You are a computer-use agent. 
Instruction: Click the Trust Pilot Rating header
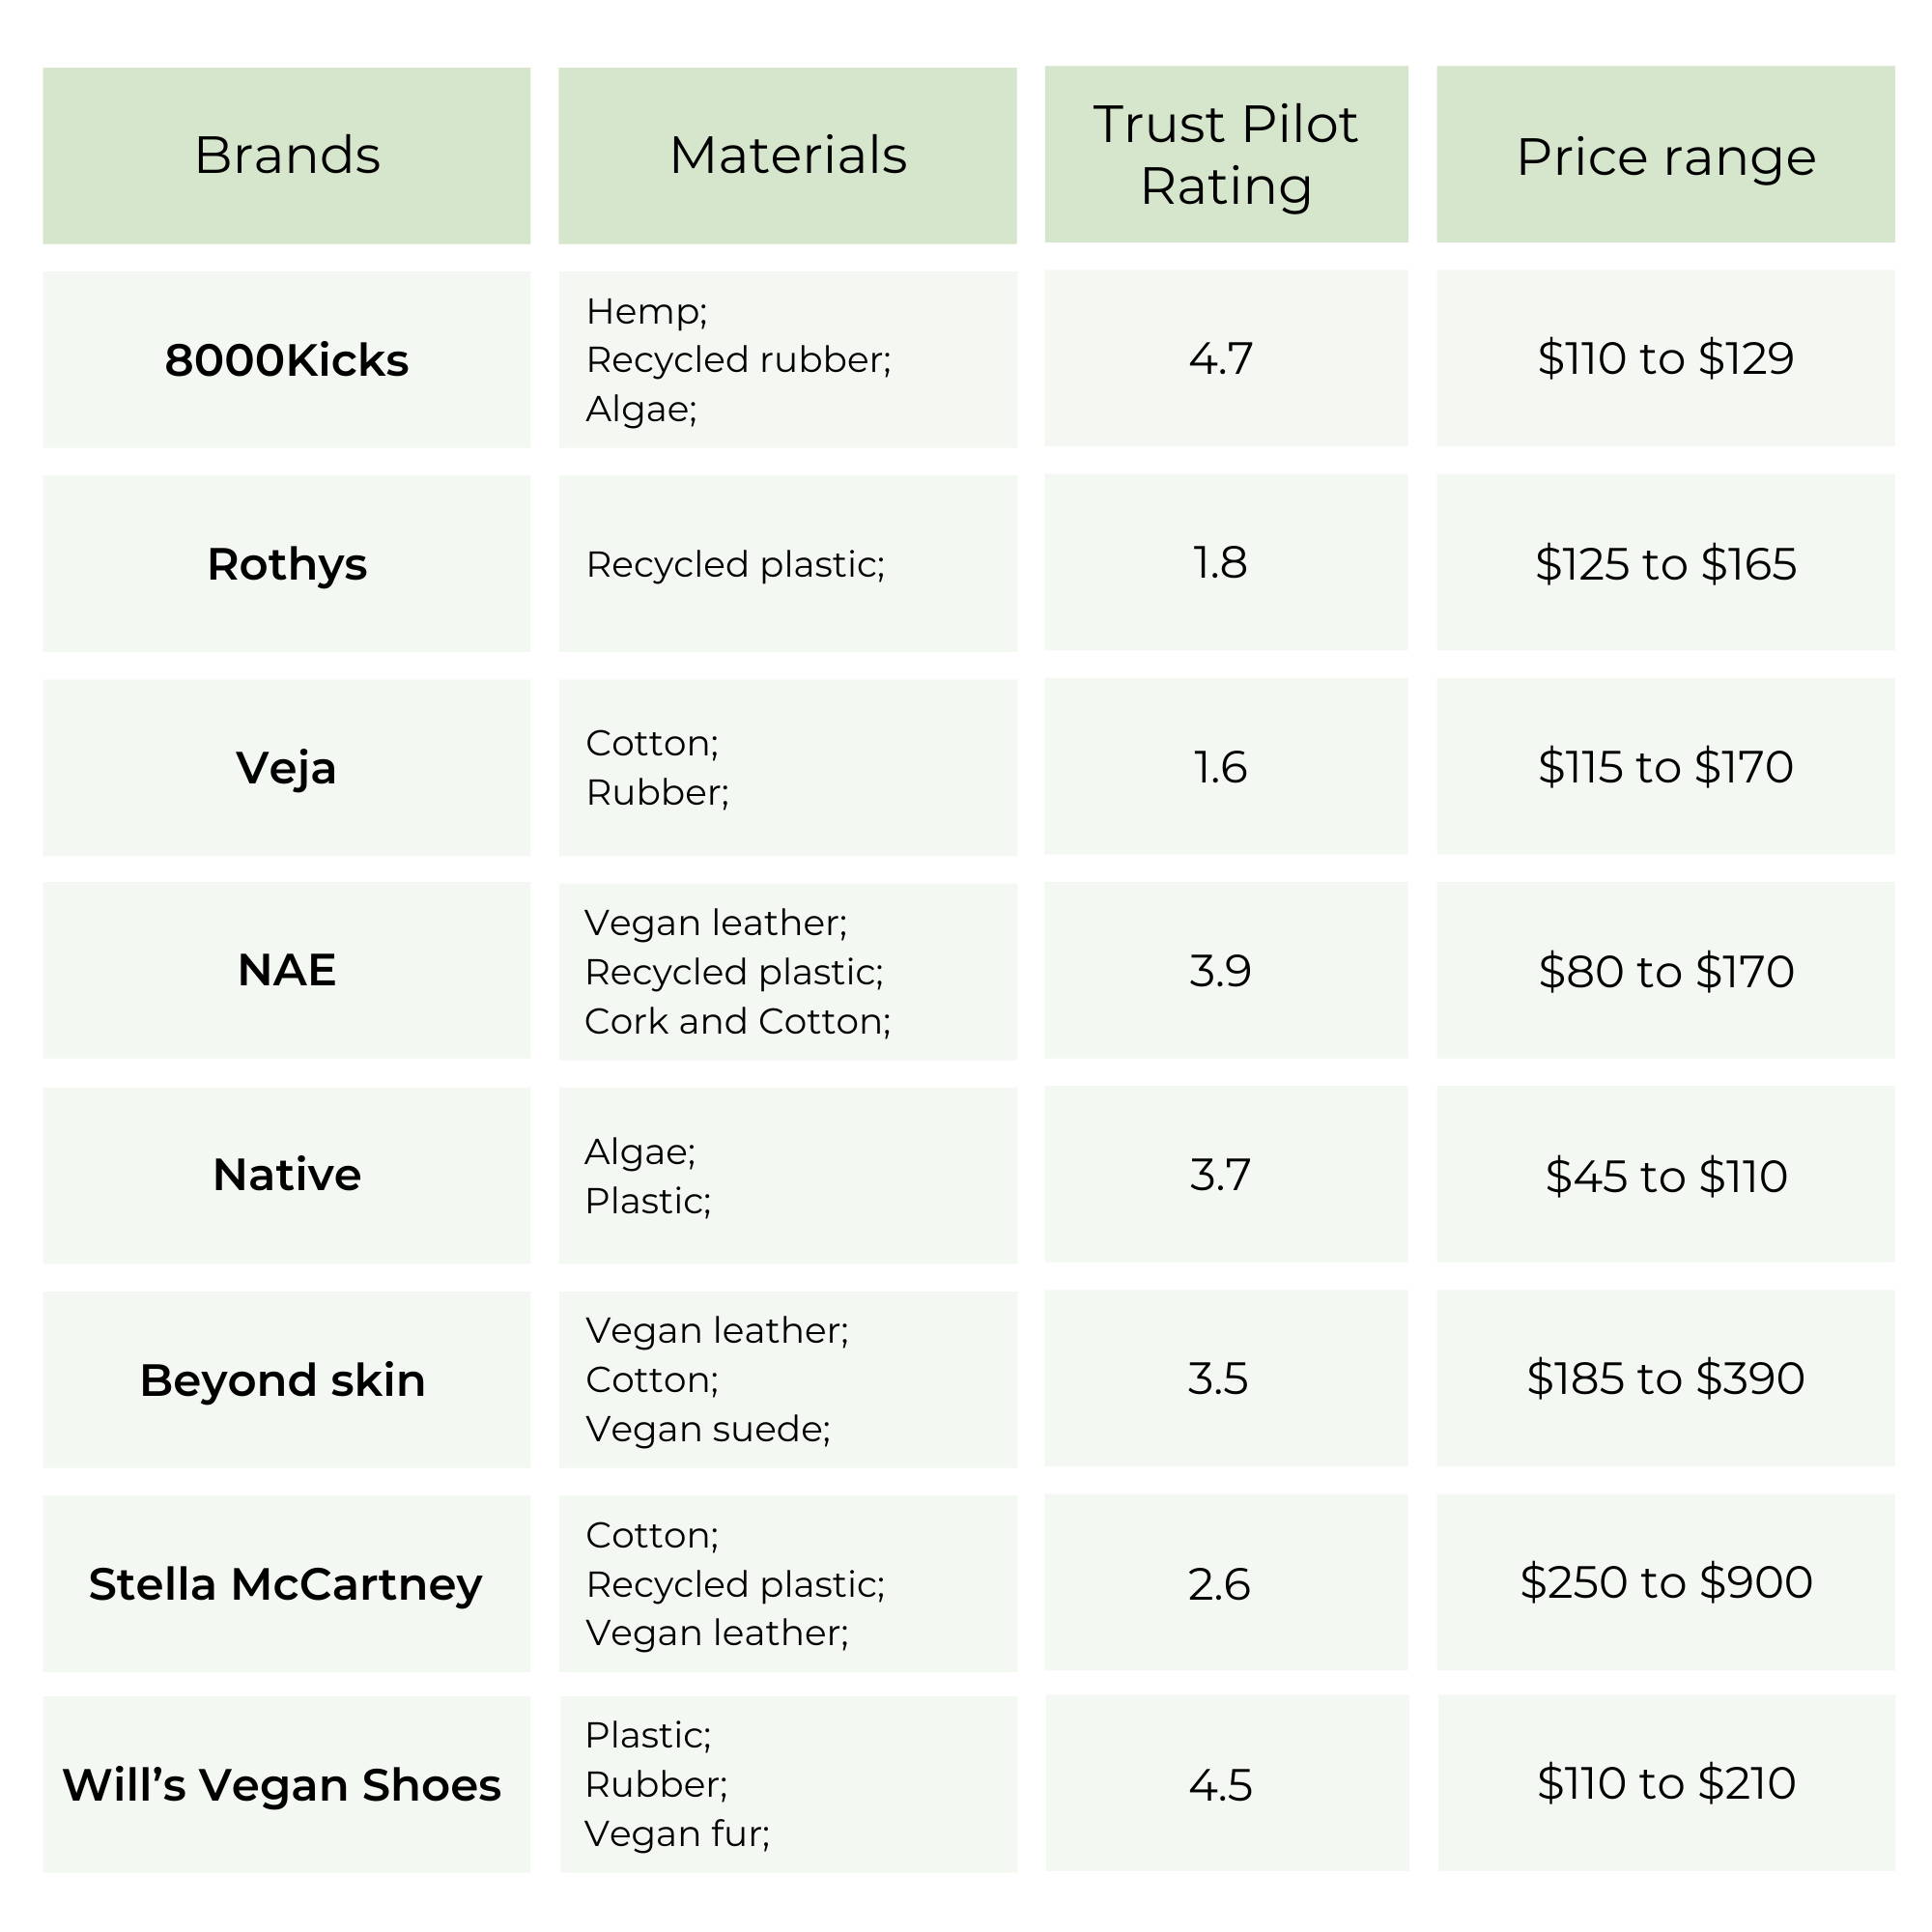[x=1226, y=155]
